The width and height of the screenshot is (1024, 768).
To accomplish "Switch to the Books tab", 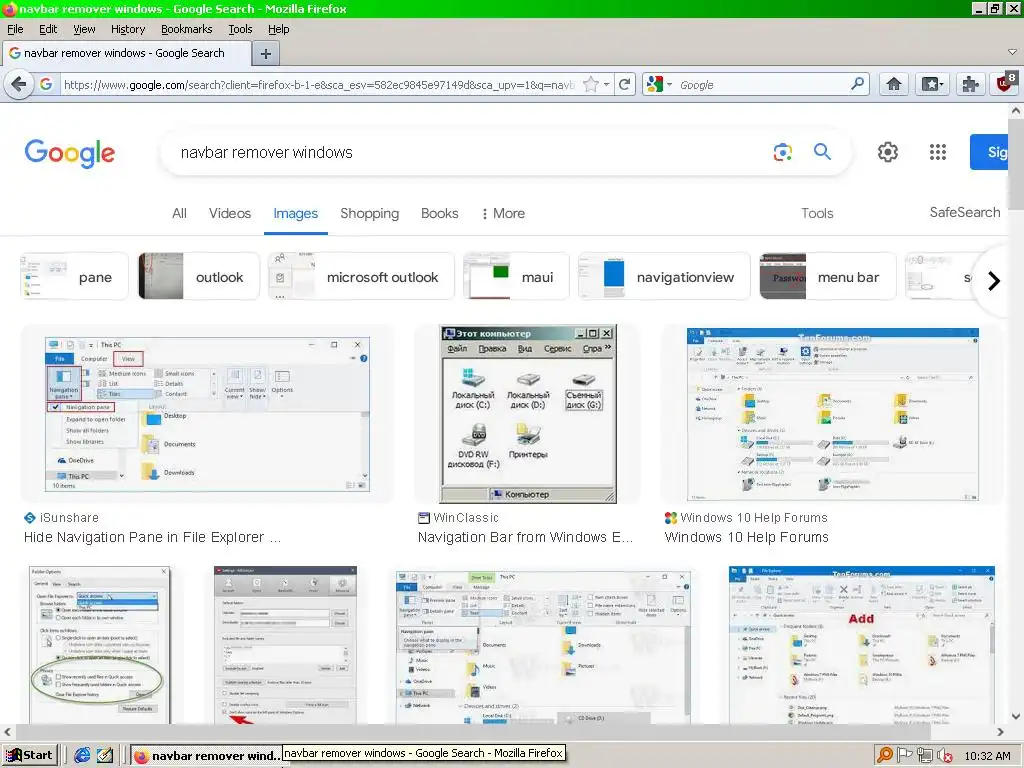I will point(440,214).
